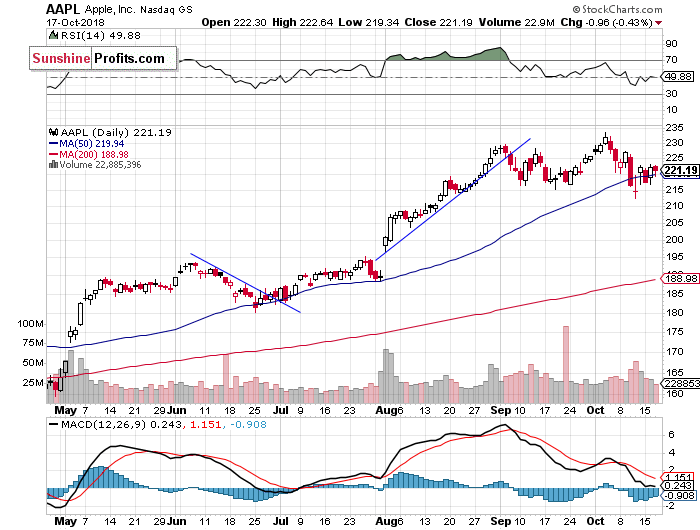This screenshot has height=530, width=700.
Task: Click the 6 level on MACD axis
Action: pos(671,434)
